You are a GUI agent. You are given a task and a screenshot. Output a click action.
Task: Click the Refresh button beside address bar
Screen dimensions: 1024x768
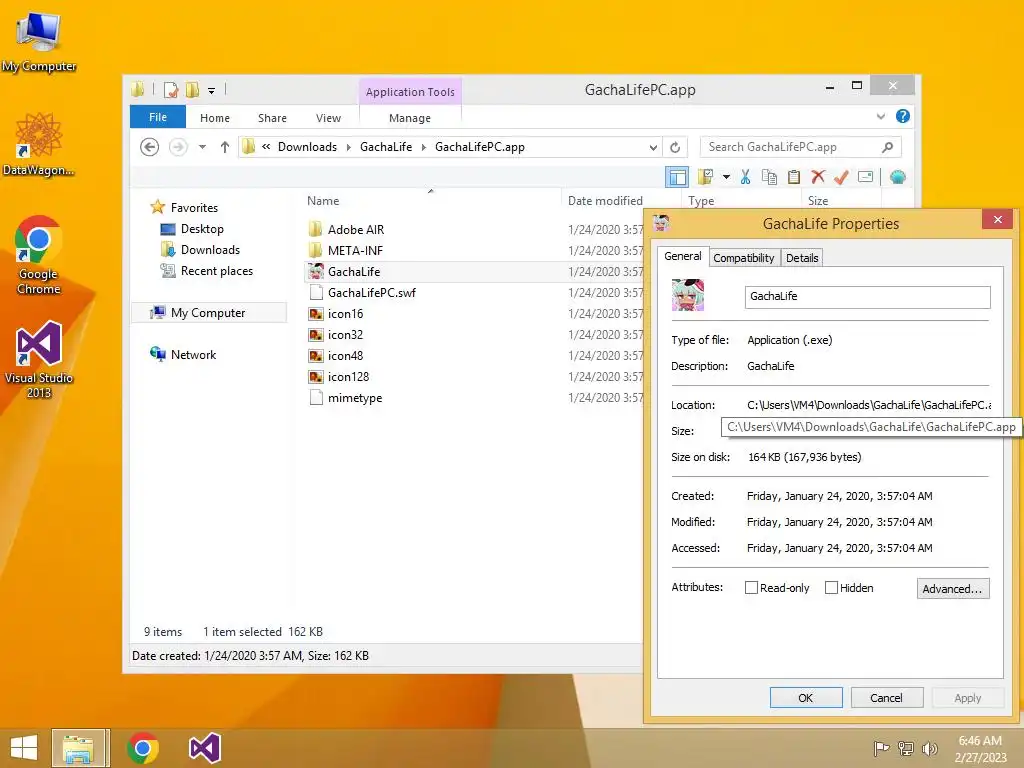675,148
